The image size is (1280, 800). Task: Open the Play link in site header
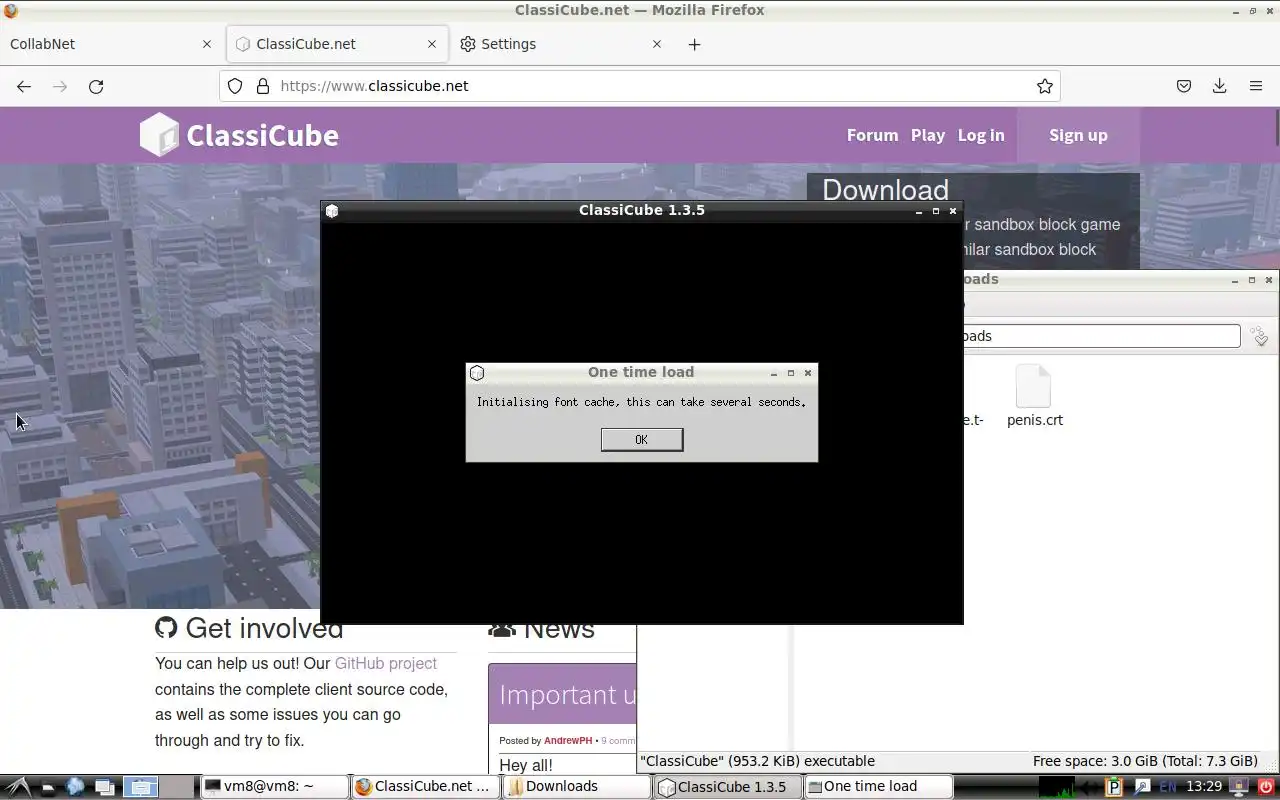coord(928,135)
